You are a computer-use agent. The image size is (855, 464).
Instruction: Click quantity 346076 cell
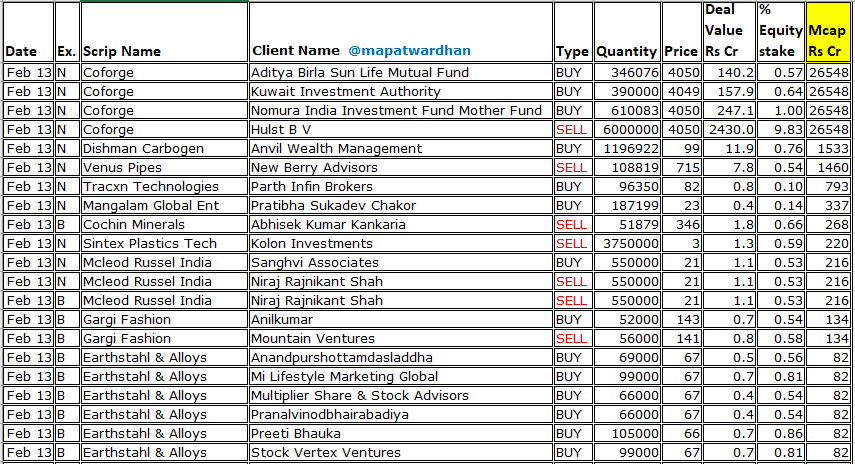click(x=627, y=73)
